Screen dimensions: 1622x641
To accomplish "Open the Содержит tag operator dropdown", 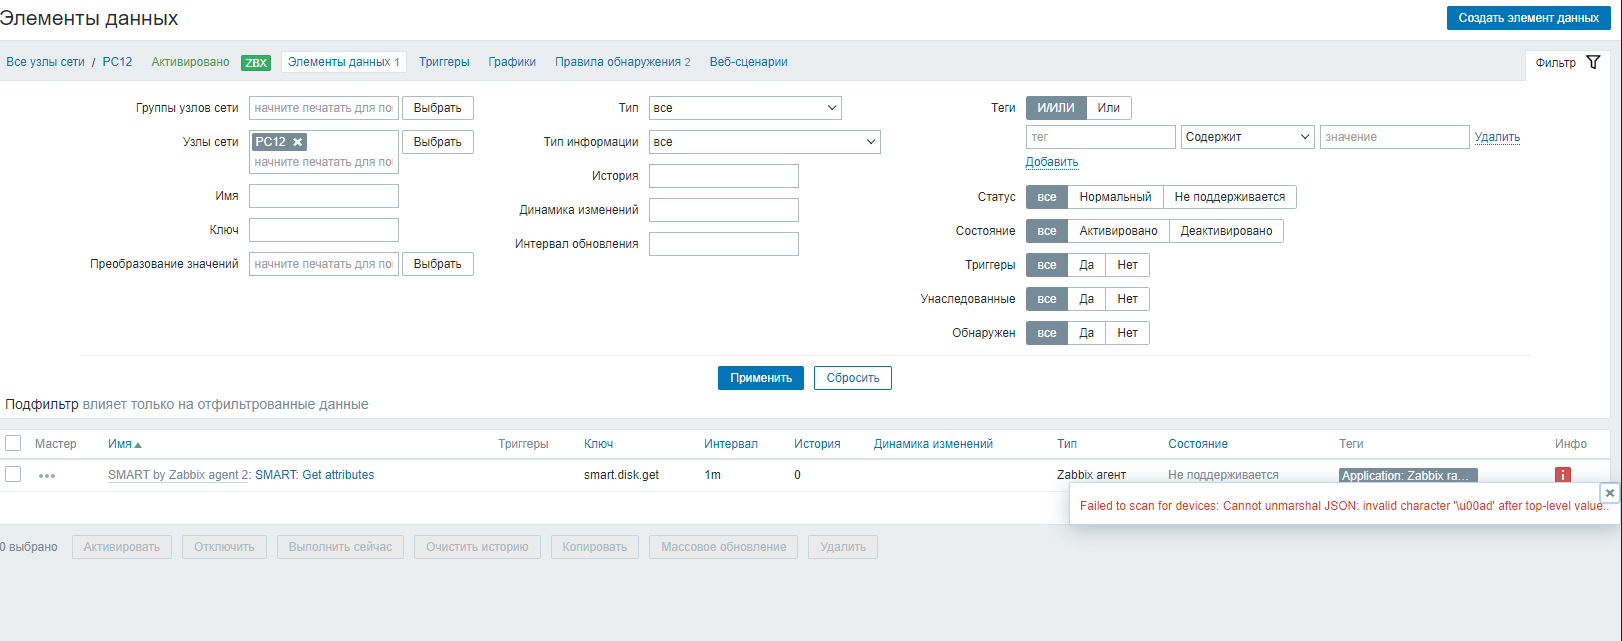I will (x=1247, y=137).
